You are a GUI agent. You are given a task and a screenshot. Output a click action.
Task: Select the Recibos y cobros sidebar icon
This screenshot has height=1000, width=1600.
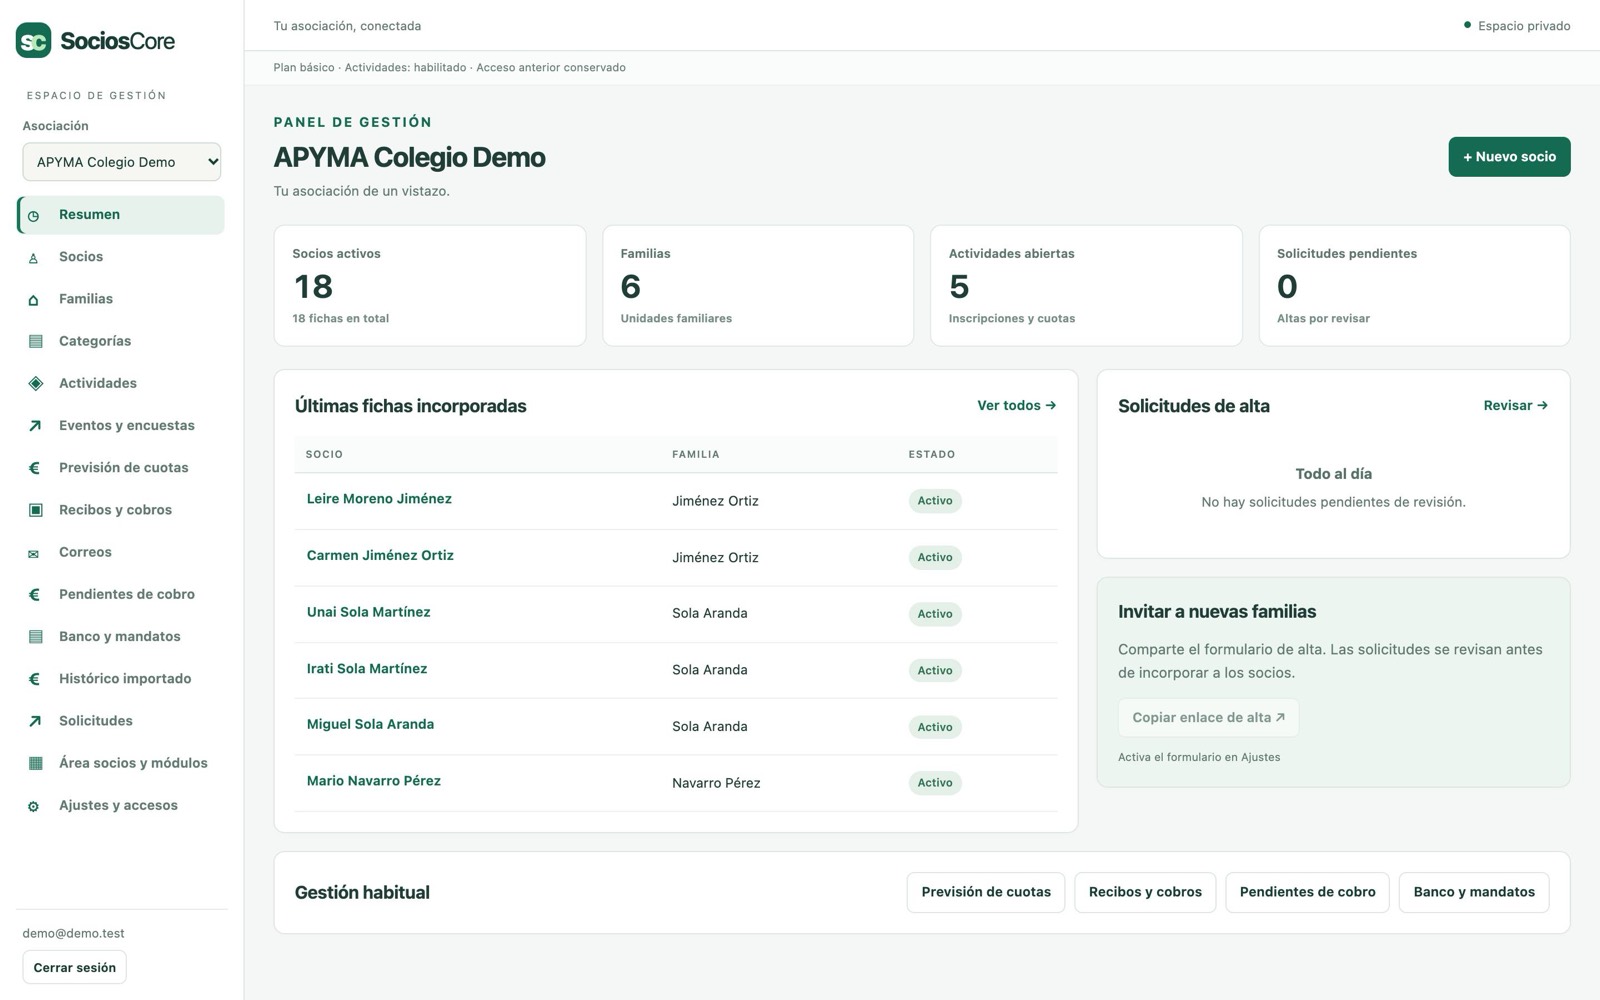pyautogui.click(x=35, y=510)
